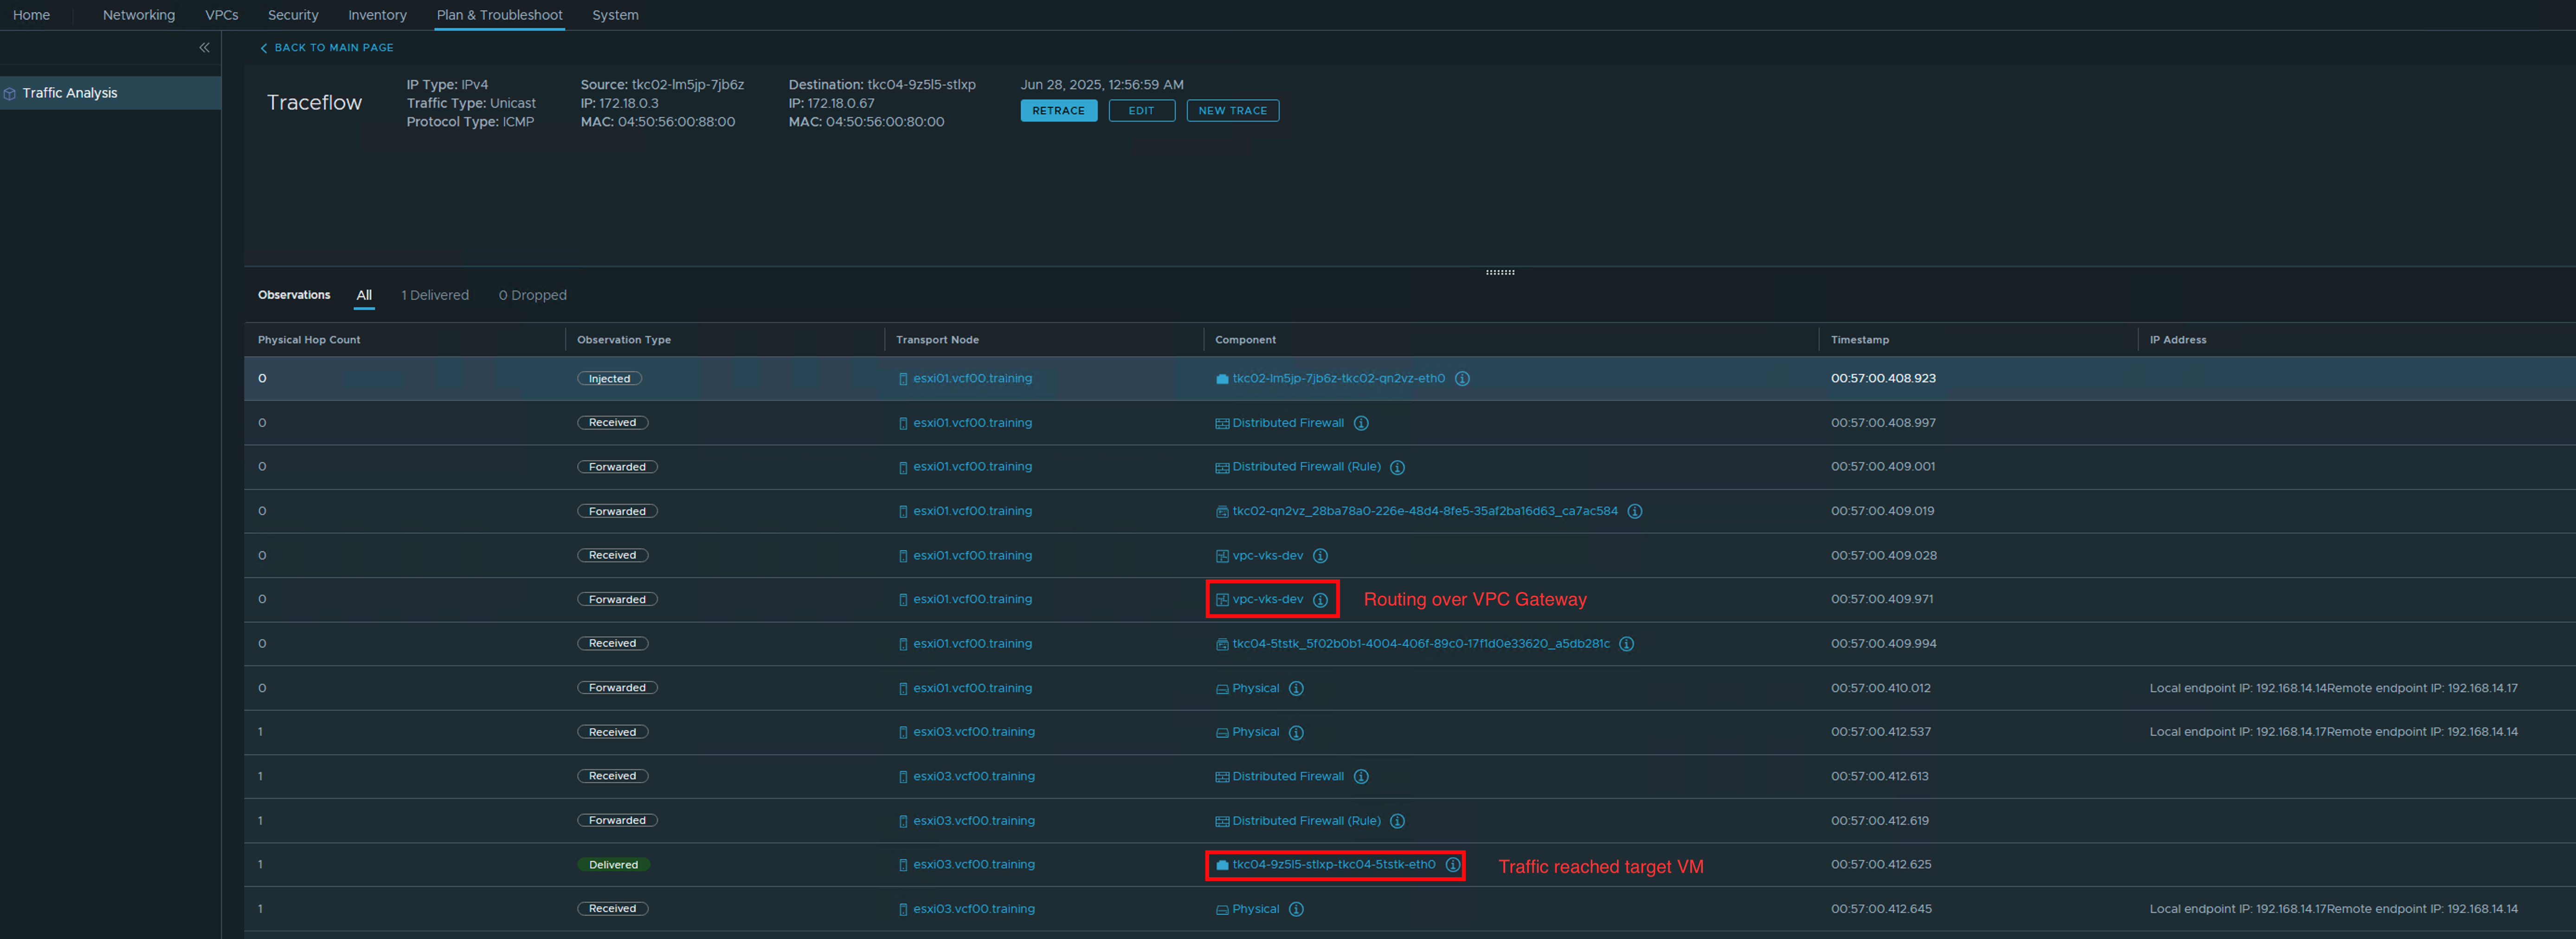
Task: Show All observations tab
Action: [364, 295]
